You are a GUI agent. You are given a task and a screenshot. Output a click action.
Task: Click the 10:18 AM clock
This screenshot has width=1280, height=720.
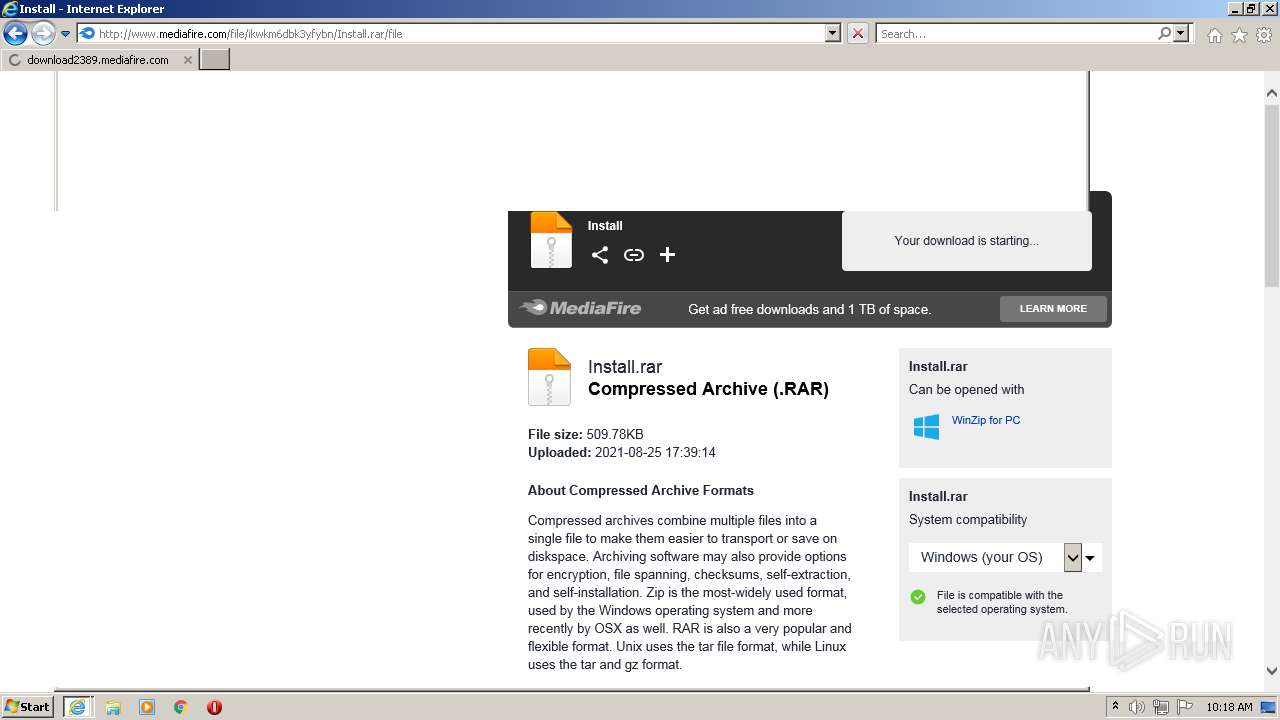click(1229, 707)
